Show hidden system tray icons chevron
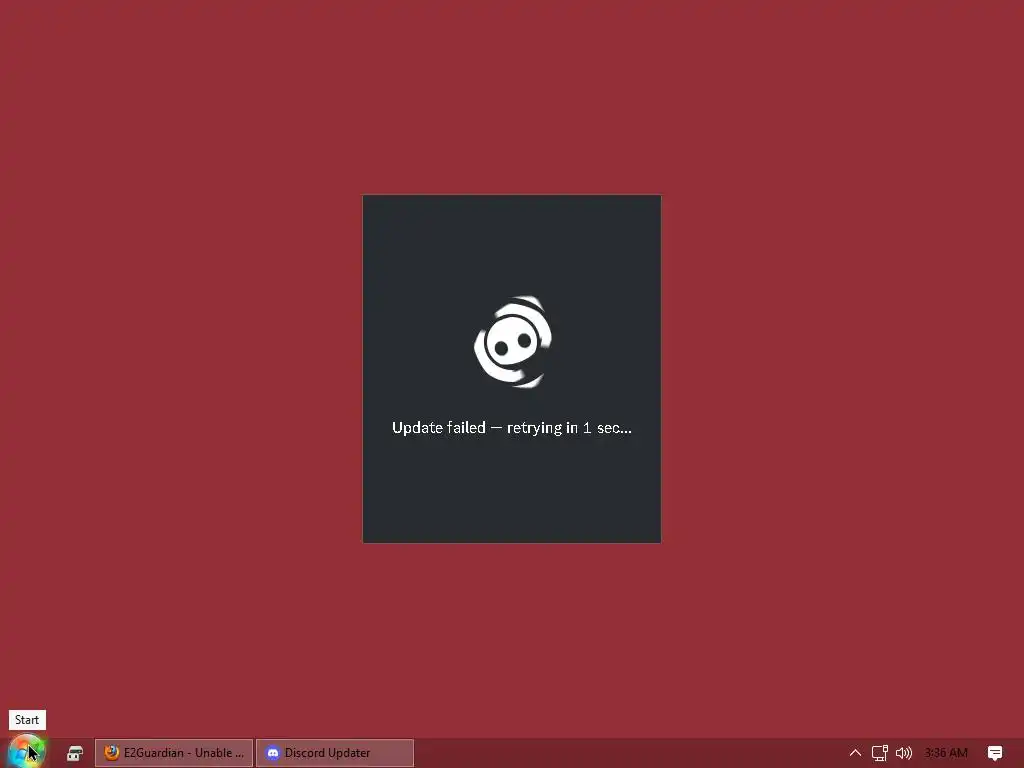Screen dimensions: 1024x768 tap(855, 753)
